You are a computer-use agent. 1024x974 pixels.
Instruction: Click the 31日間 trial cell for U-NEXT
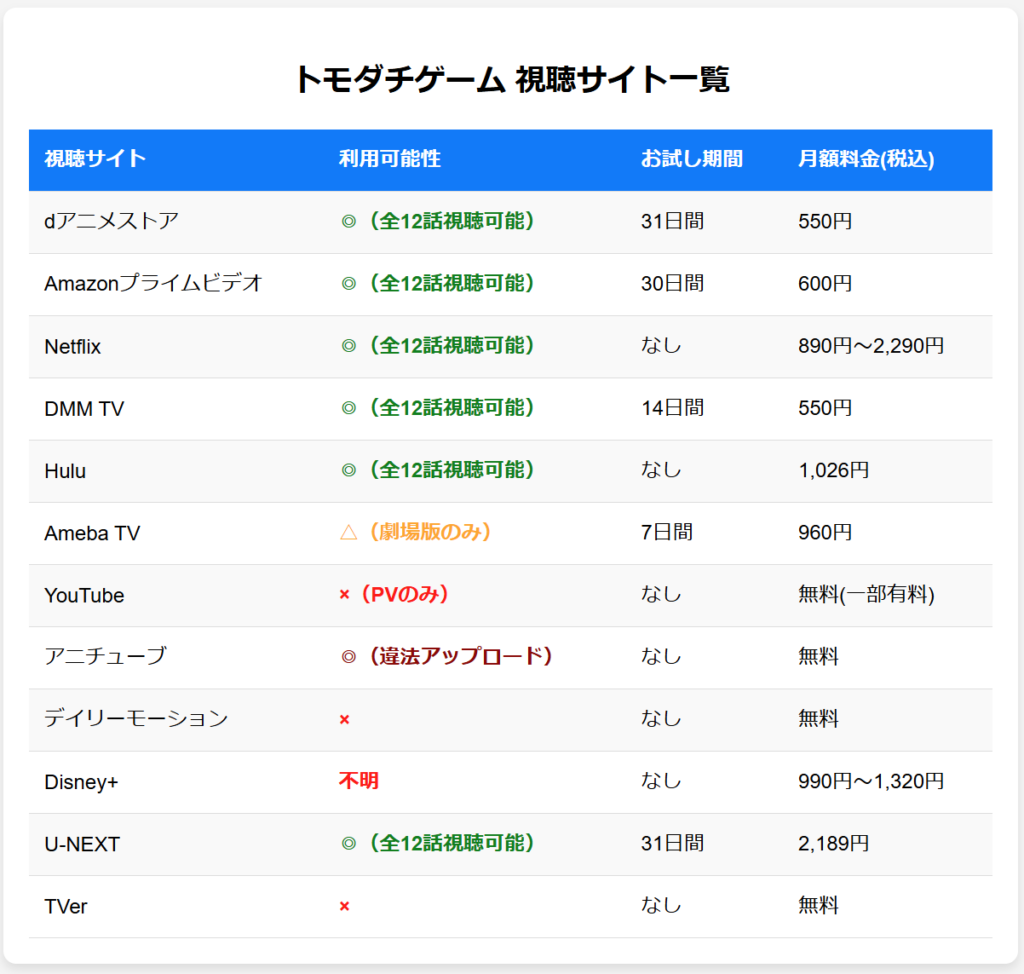(x=673, y=843)
